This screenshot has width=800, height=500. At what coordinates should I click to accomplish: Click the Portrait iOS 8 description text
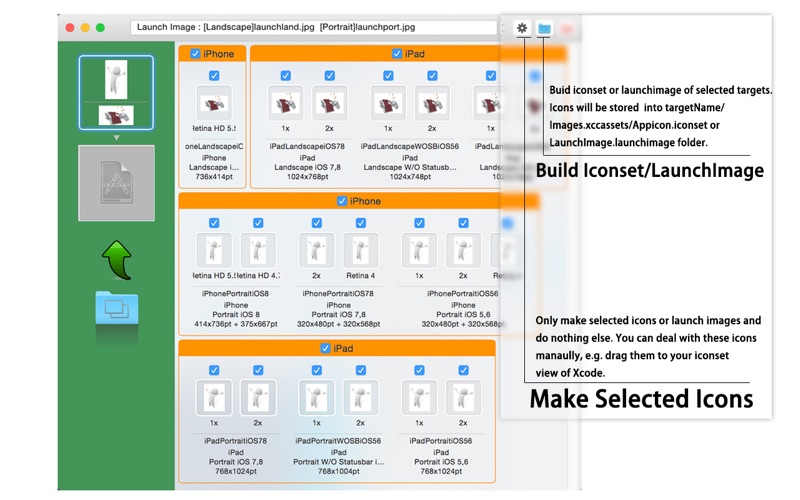click(236, 314)
